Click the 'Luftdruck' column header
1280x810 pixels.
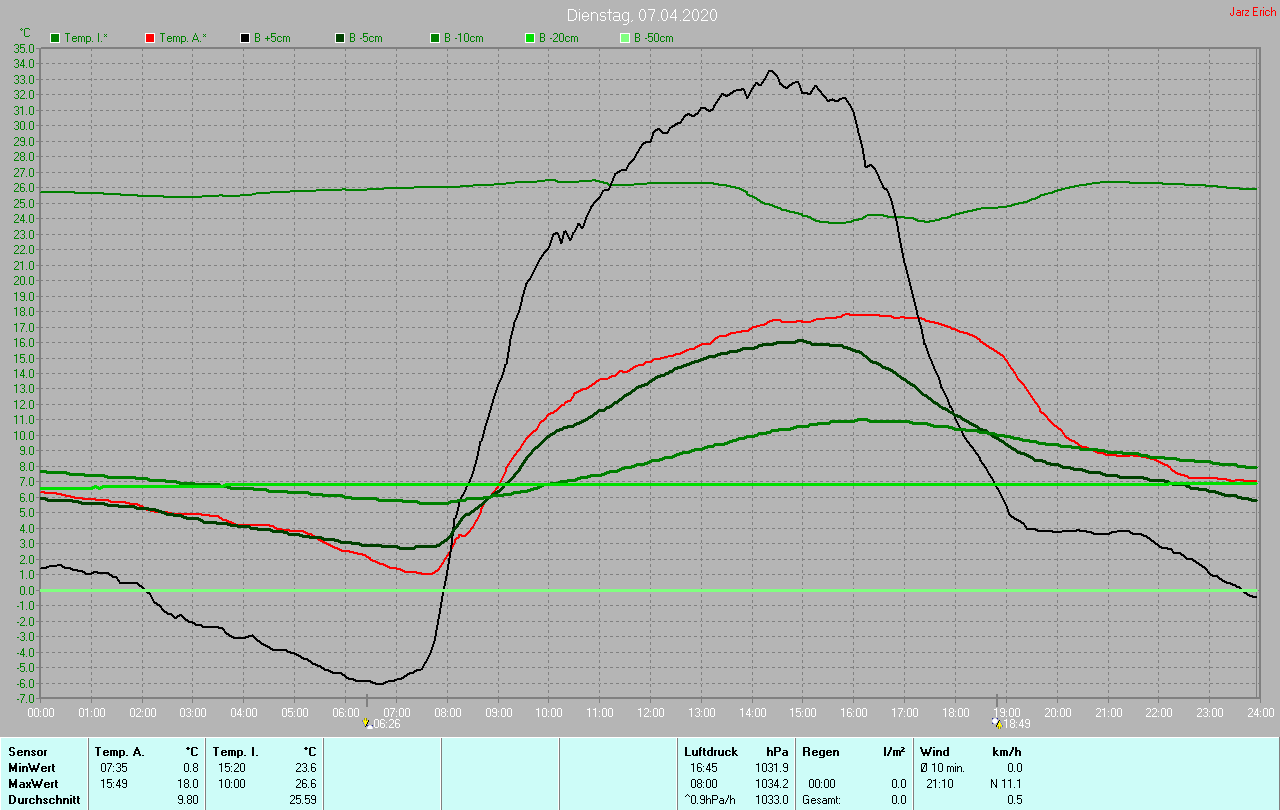click(x=711, y=751)
